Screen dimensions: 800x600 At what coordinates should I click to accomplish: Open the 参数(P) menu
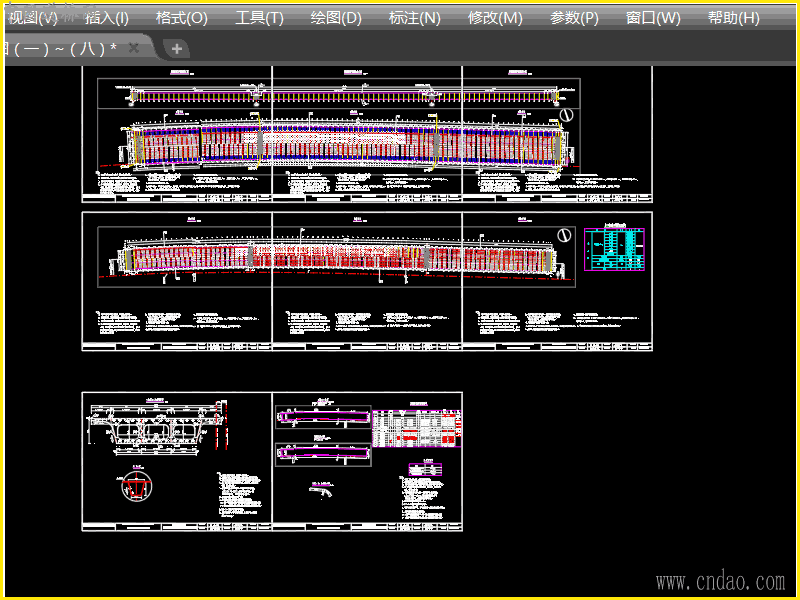coord(574,18)
